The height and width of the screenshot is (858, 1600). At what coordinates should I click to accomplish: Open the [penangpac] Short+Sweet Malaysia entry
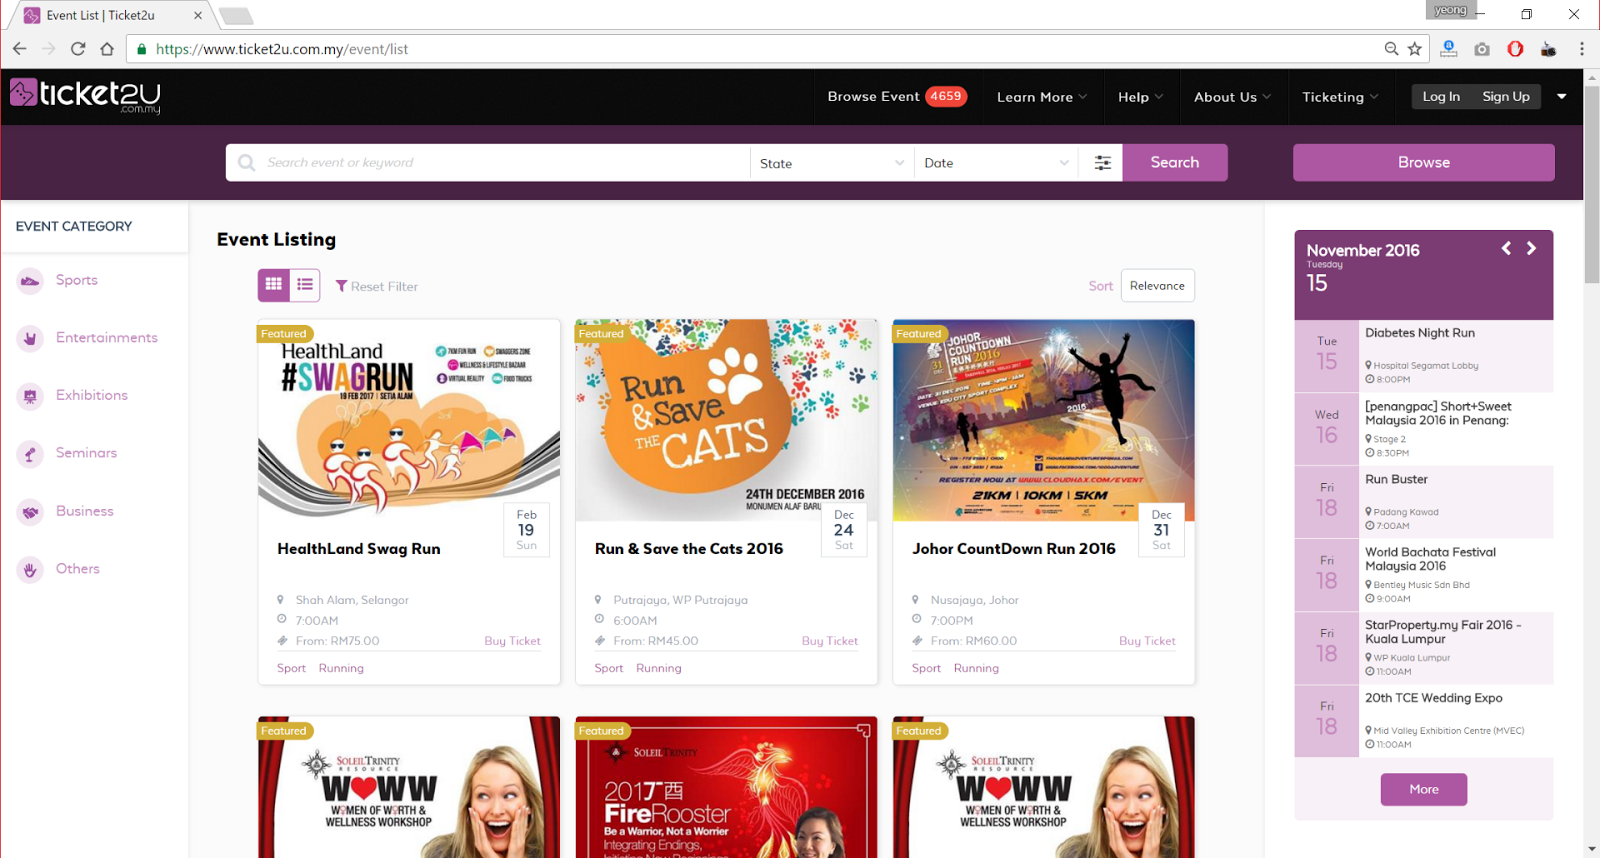(x=1424, y=429)
